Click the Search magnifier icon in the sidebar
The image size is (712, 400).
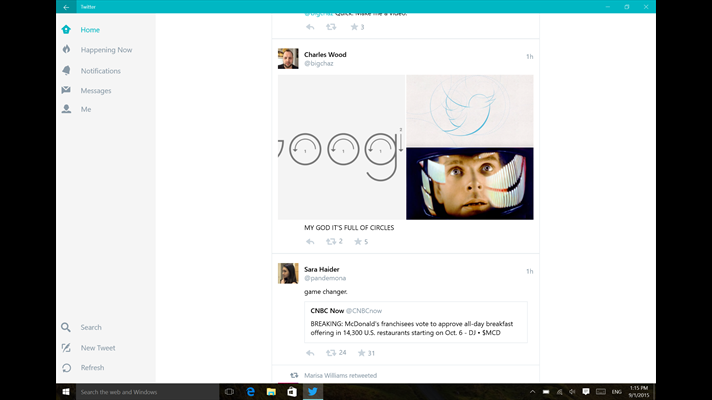(66, 327)
